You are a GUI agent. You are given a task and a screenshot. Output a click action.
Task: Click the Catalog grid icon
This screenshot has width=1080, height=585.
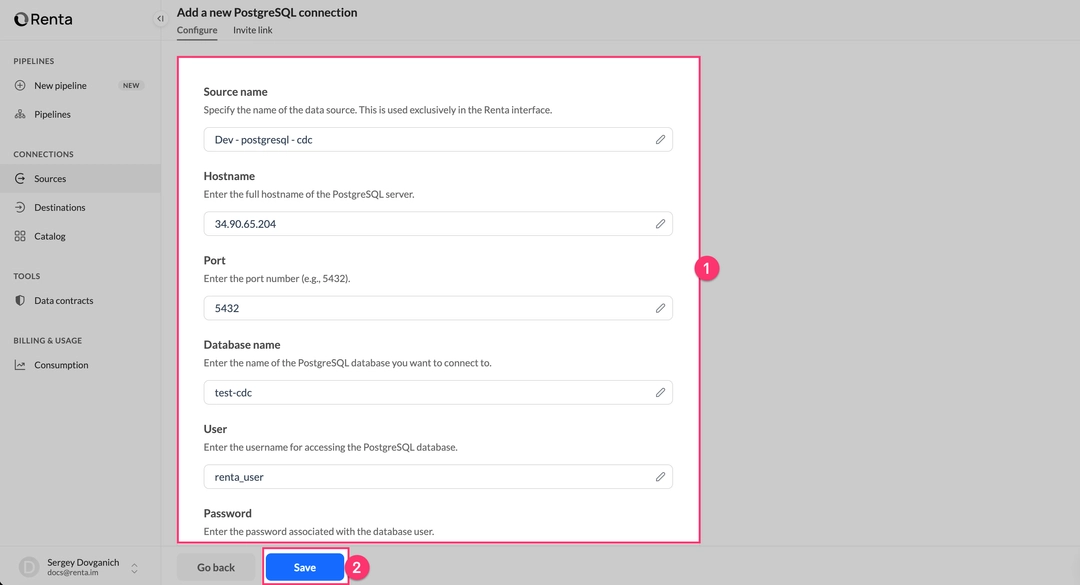click(22, 236)
